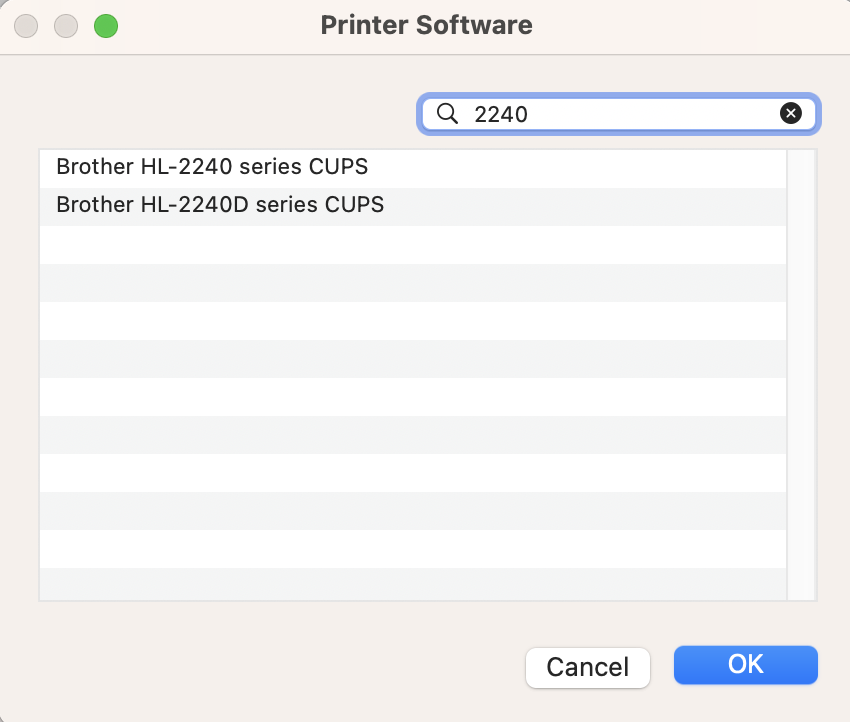Select Brother HL-2240D series CUPS
The image size is (850, 722).
[220, 205]
